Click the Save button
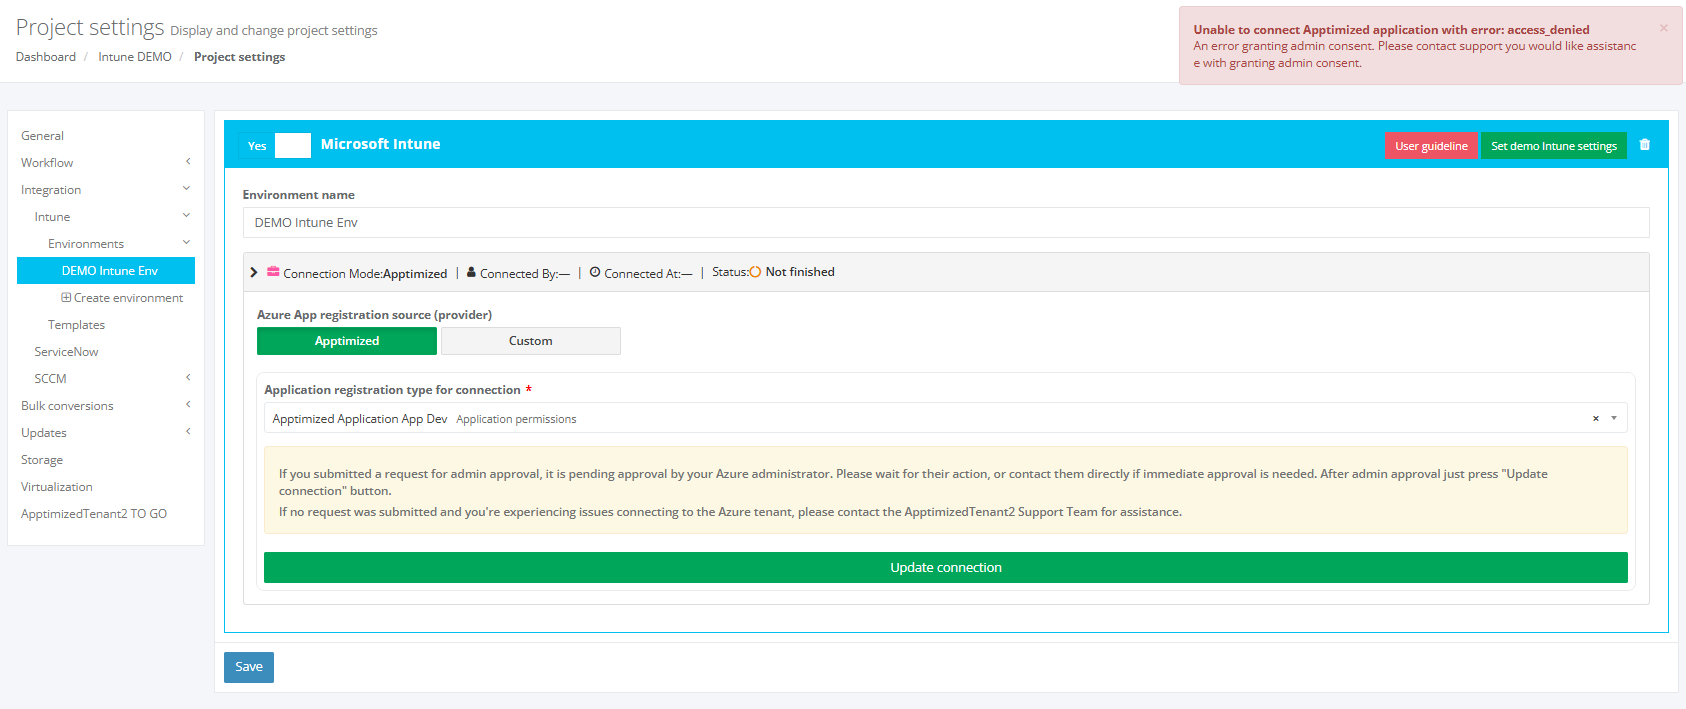This screenshot has height=709, width=1686. (248, 667)
